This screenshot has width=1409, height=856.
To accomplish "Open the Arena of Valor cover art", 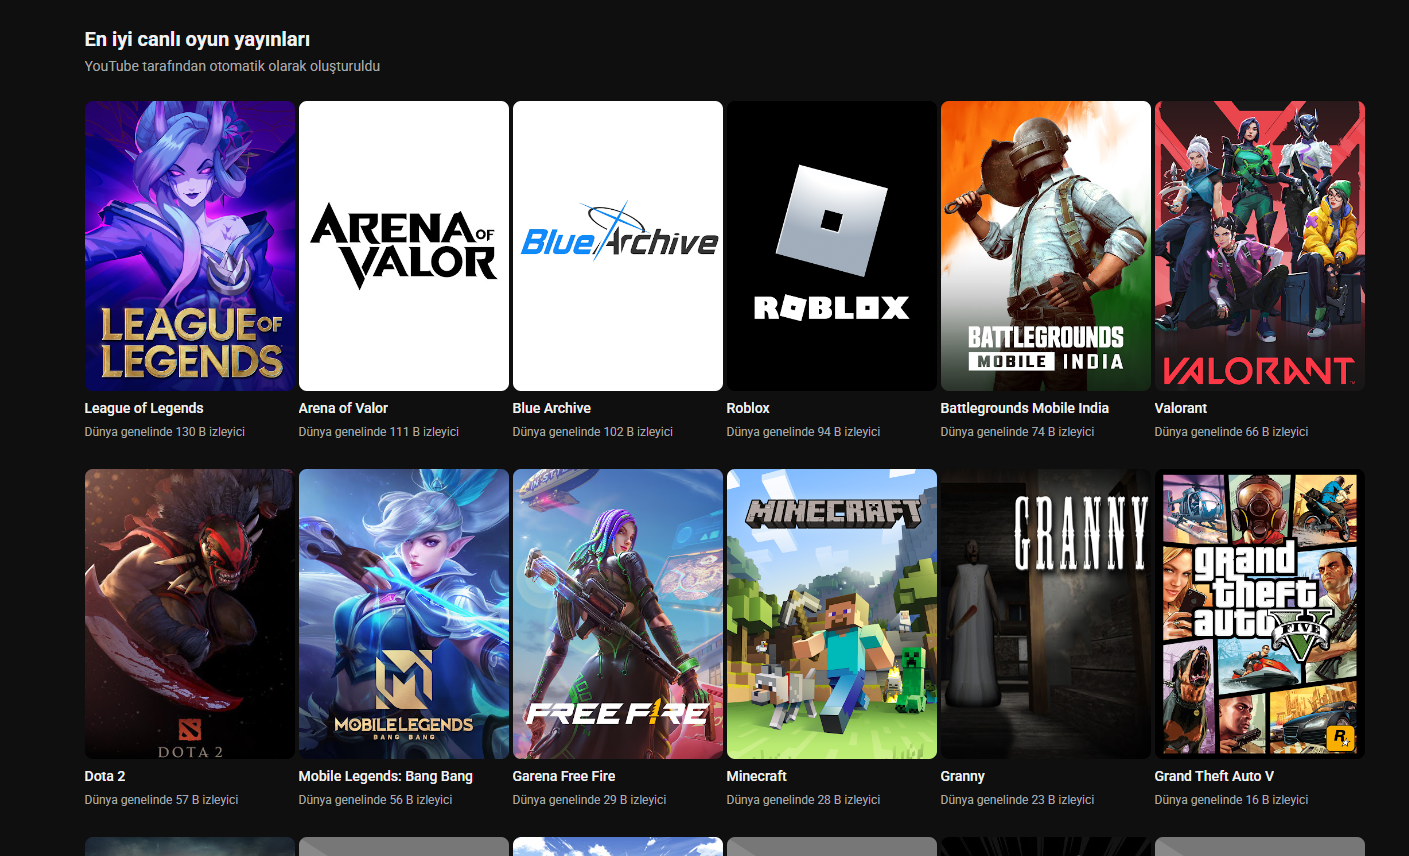I will (x=404, y=246).
